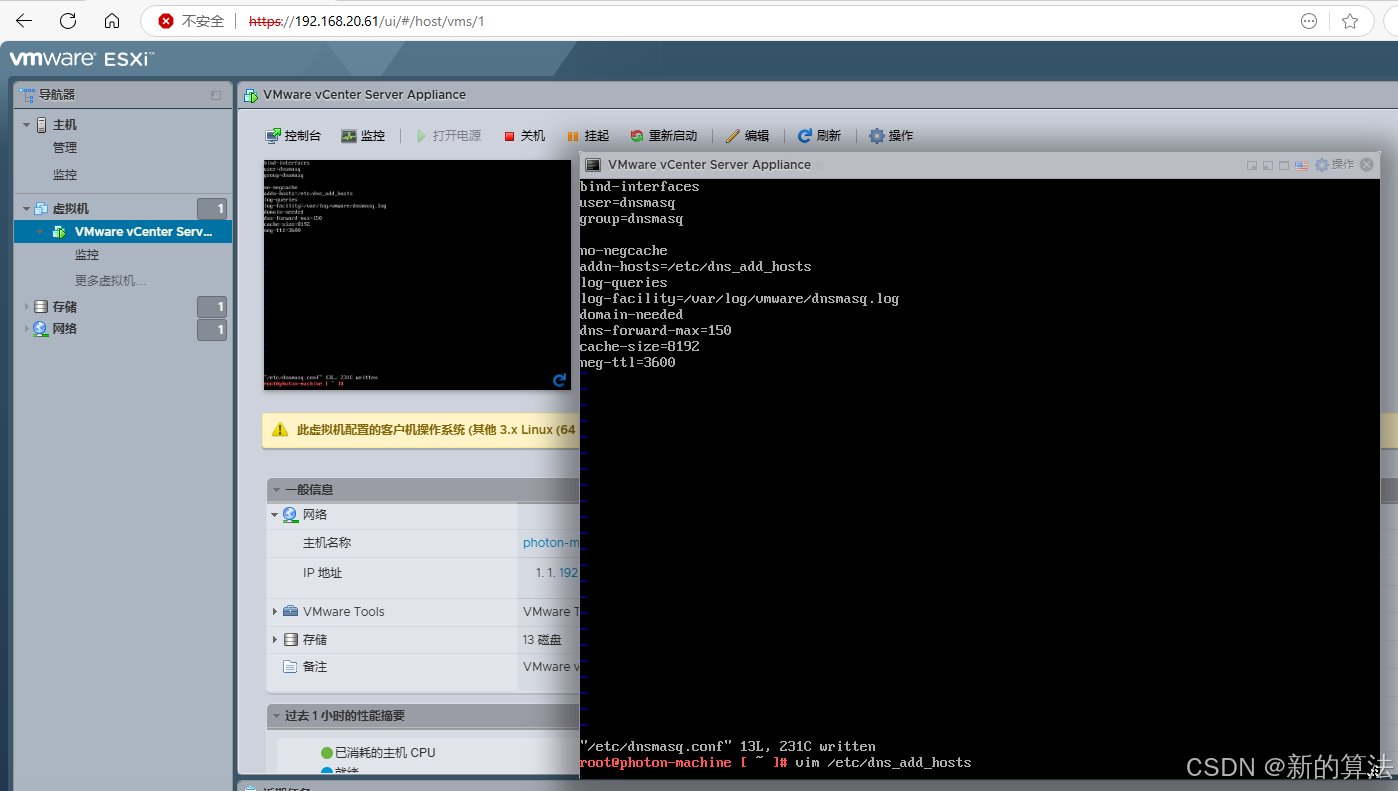
Task: Collapse the 网络 row under 一般信息
Action: [275, 515]
